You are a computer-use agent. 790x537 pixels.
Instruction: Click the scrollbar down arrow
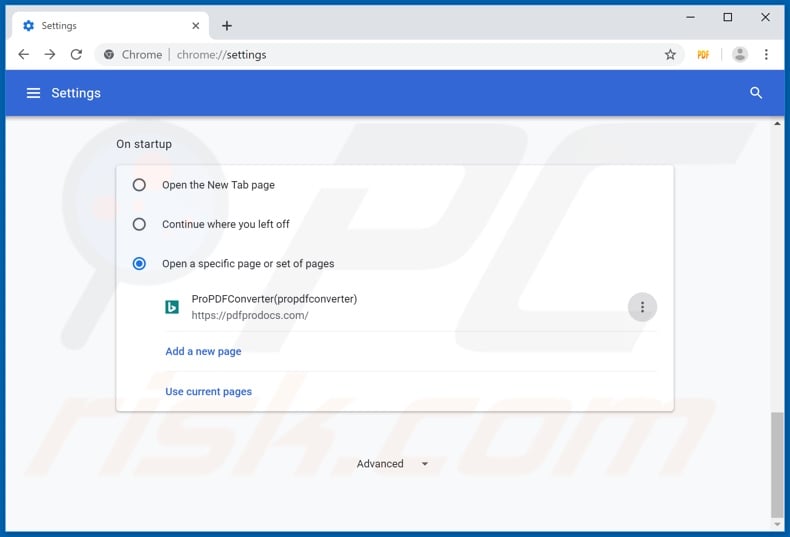click(777, 524)
